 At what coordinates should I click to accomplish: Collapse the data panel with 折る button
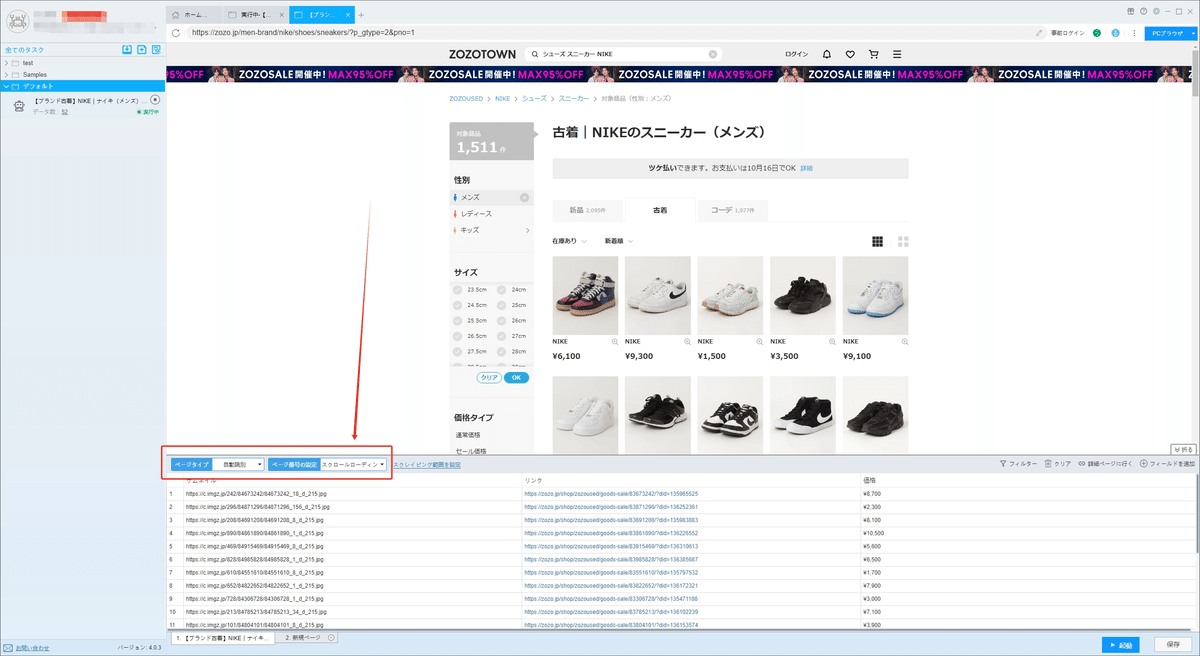point(1183,450)
